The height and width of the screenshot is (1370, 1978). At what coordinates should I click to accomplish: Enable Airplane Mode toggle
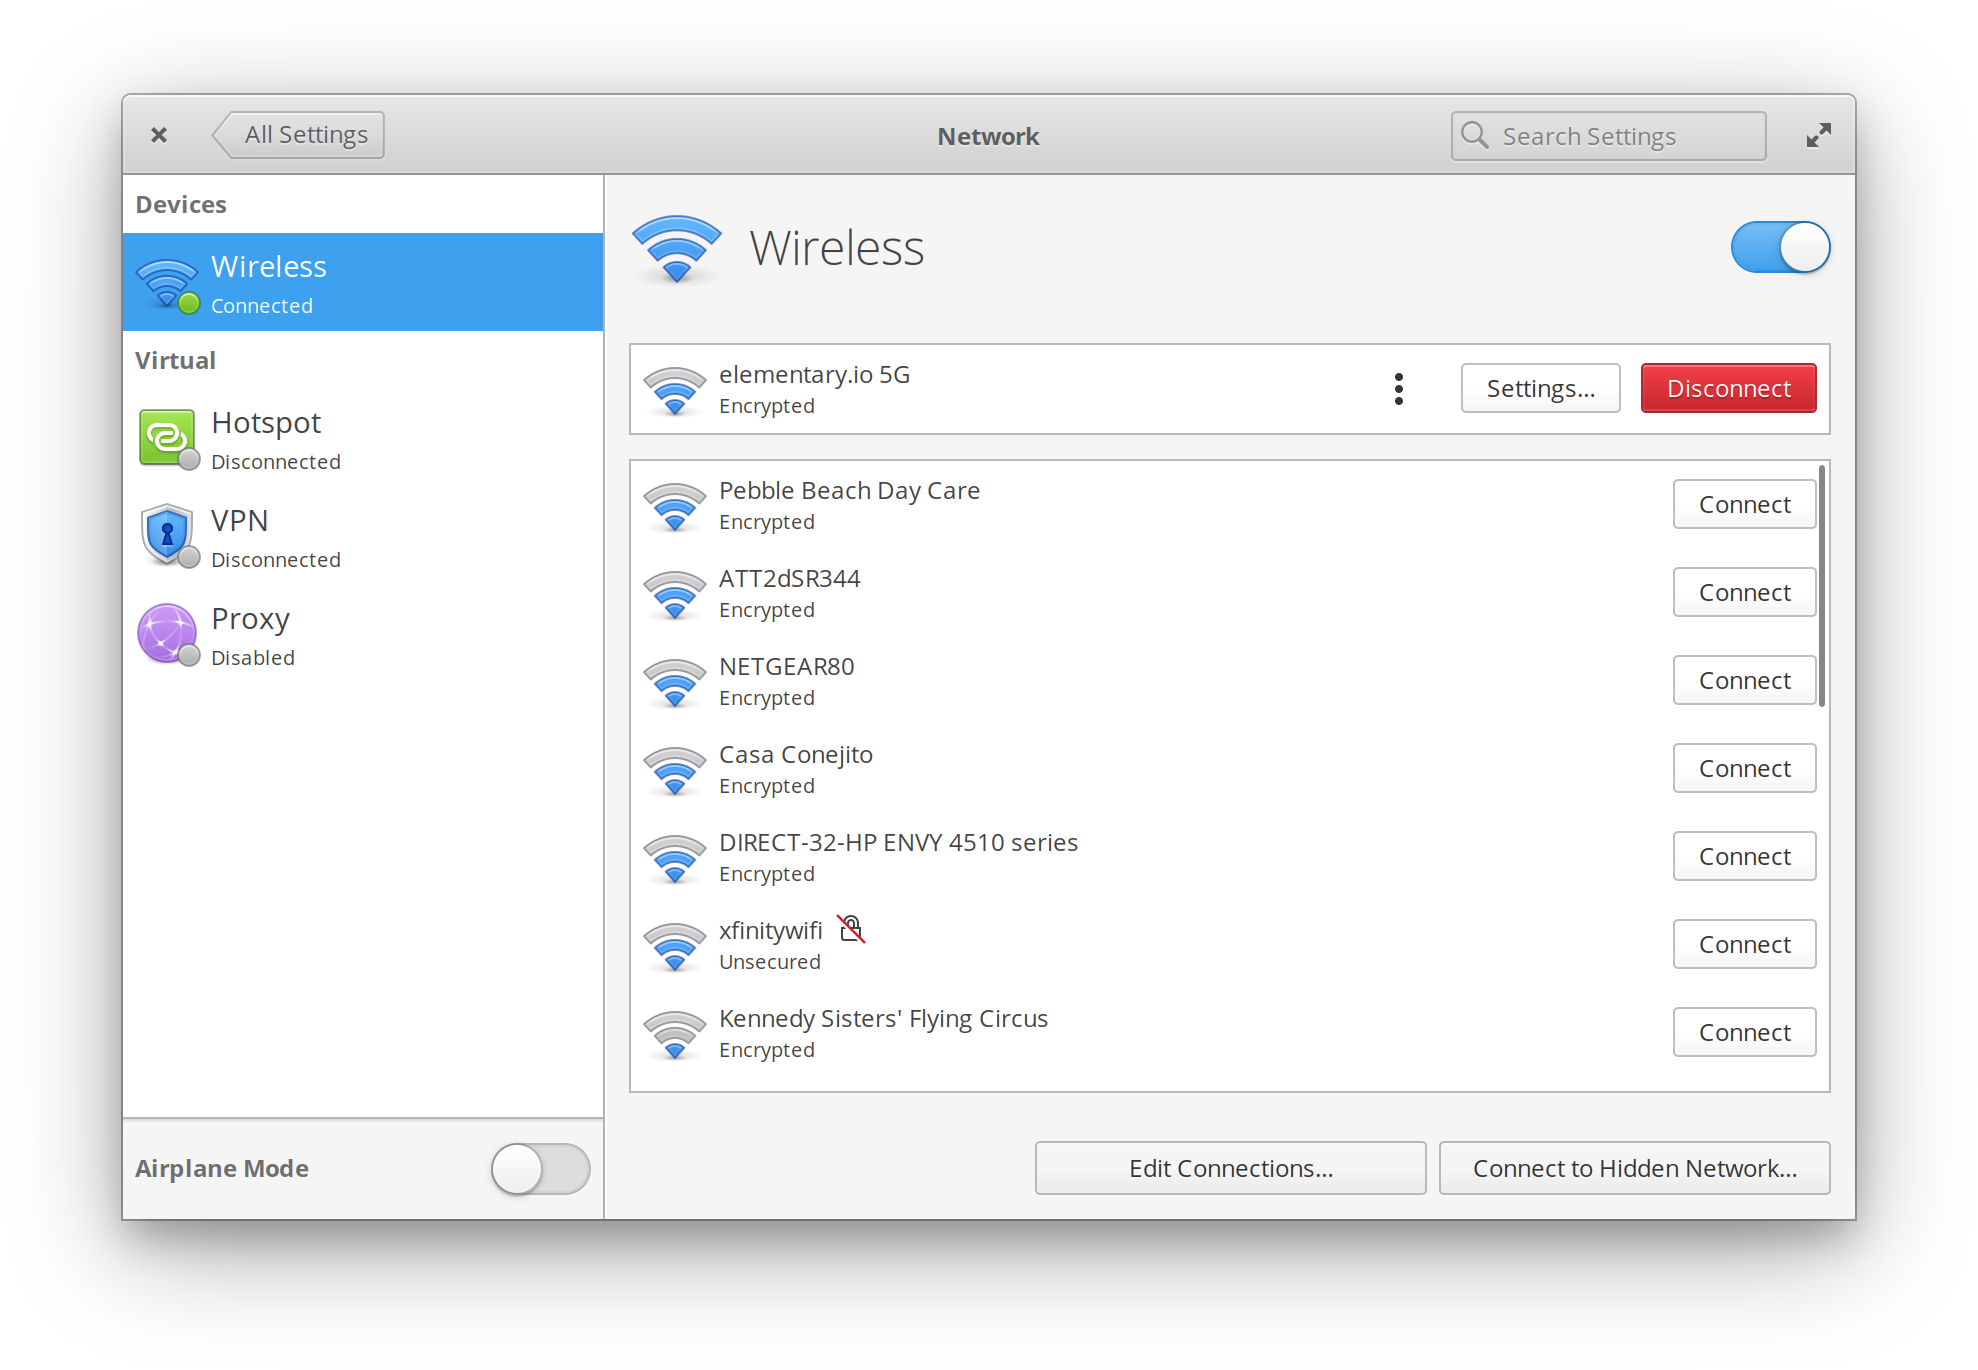(540, 1168)
